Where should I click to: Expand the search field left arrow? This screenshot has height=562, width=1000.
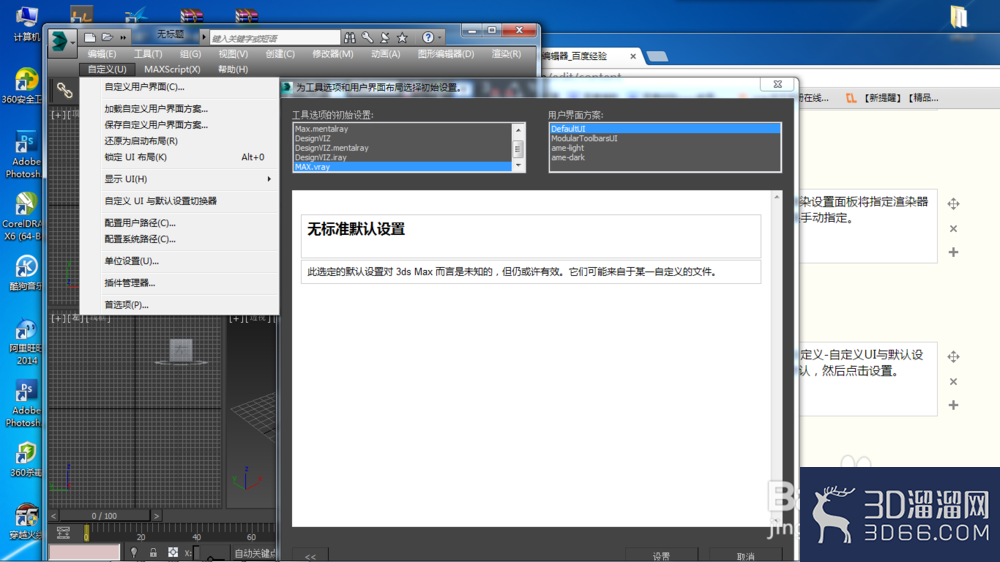click(204, 38)
